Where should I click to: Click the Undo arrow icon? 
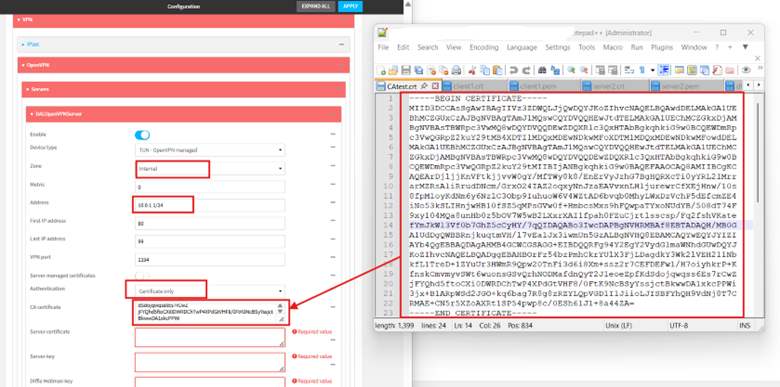[x=513, y=70]
